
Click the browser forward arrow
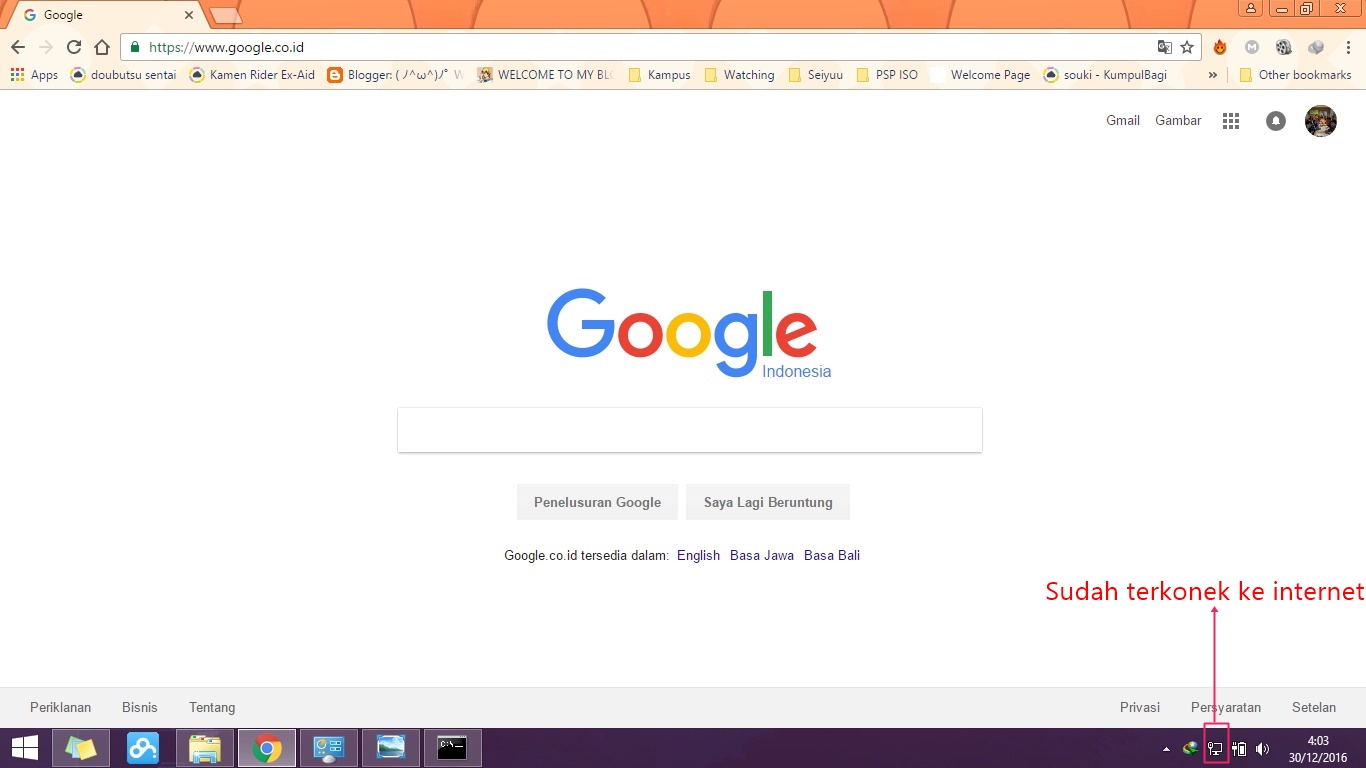point(46,47)
